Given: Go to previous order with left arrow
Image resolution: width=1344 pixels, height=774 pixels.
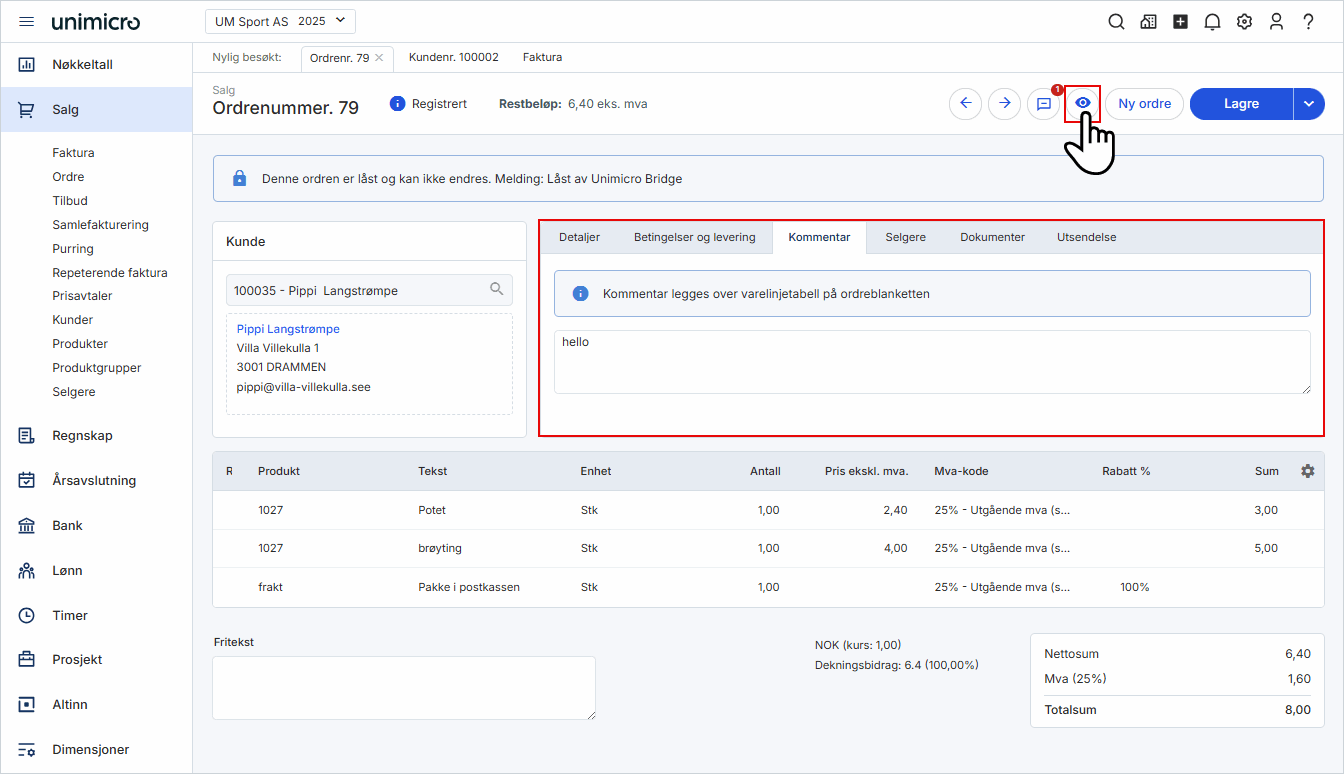Looking at the screenshot, I should [965, 104].
